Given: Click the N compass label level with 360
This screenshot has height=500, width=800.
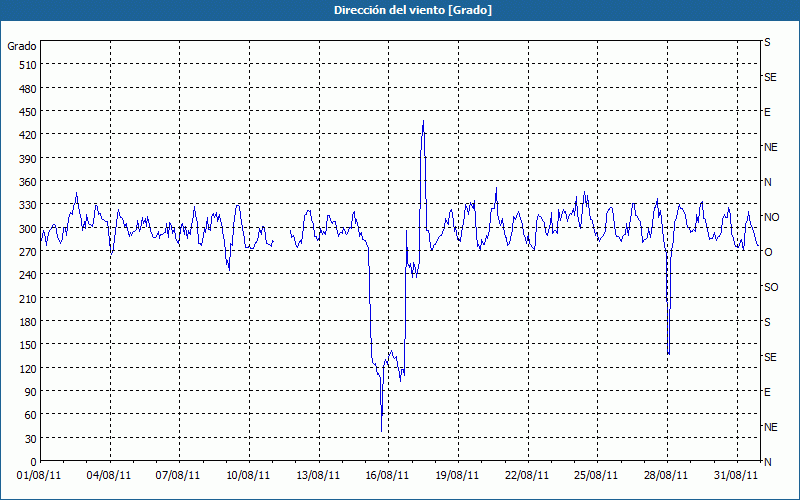Looking at the screenshot, I should 768,182.
